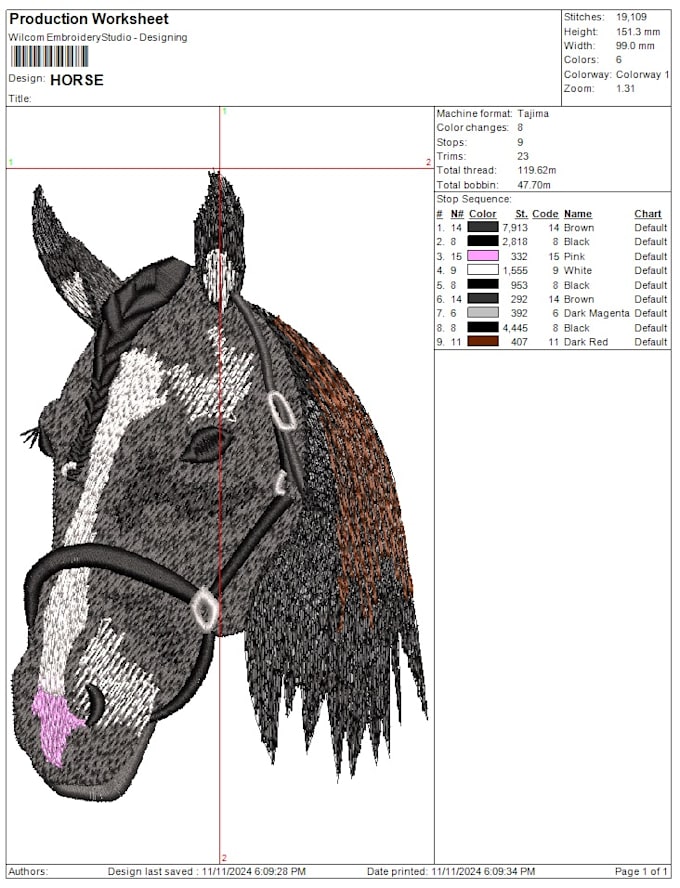Image resolution: width=680 pixels, height=888 pixels.
Task: Click the color changes value '8'
Action: pos(520,127)
